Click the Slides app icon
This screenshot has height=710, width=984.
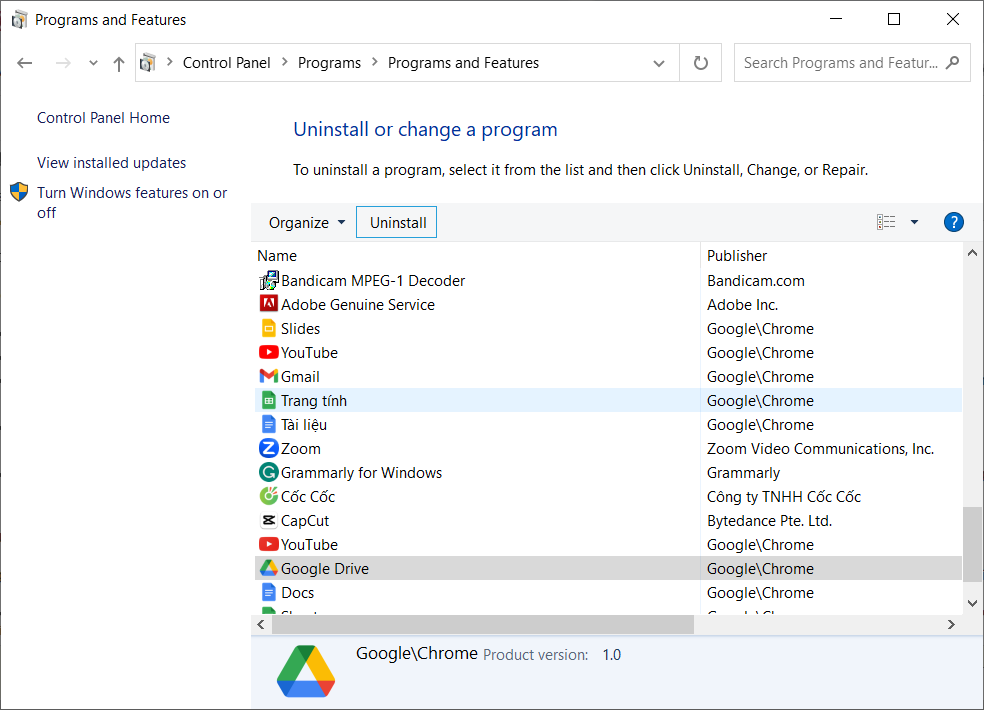click(269, 328)
